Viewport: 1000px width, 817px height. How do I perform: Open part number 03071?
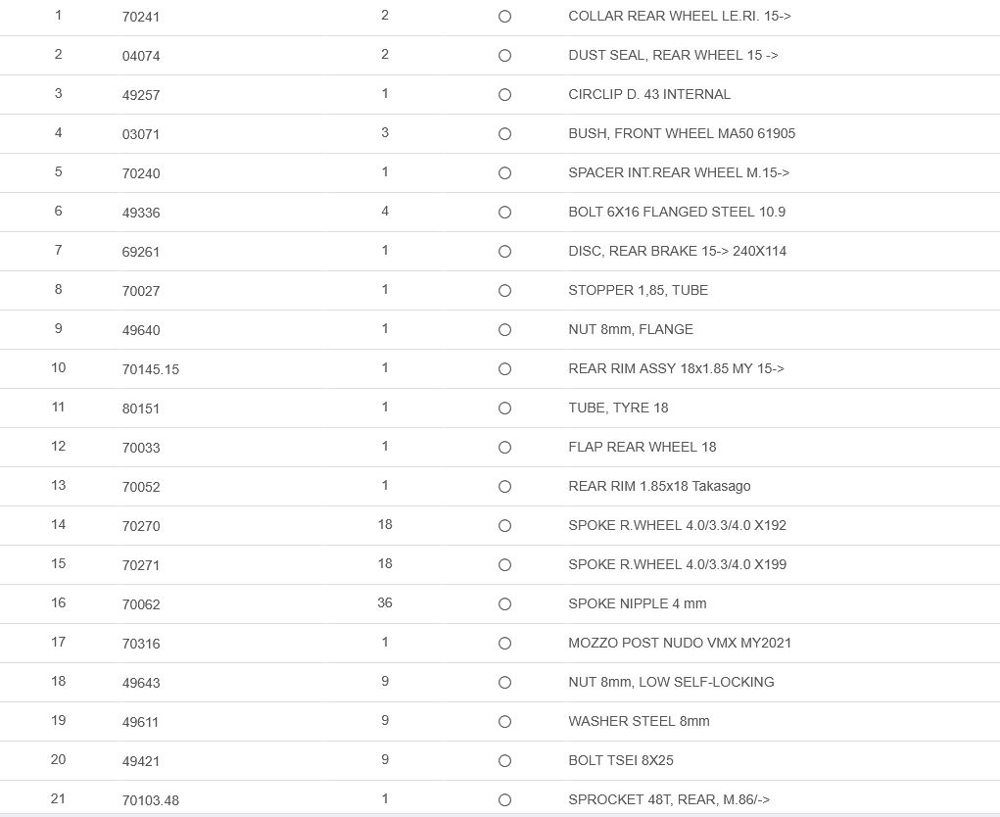tap(141, 134)
